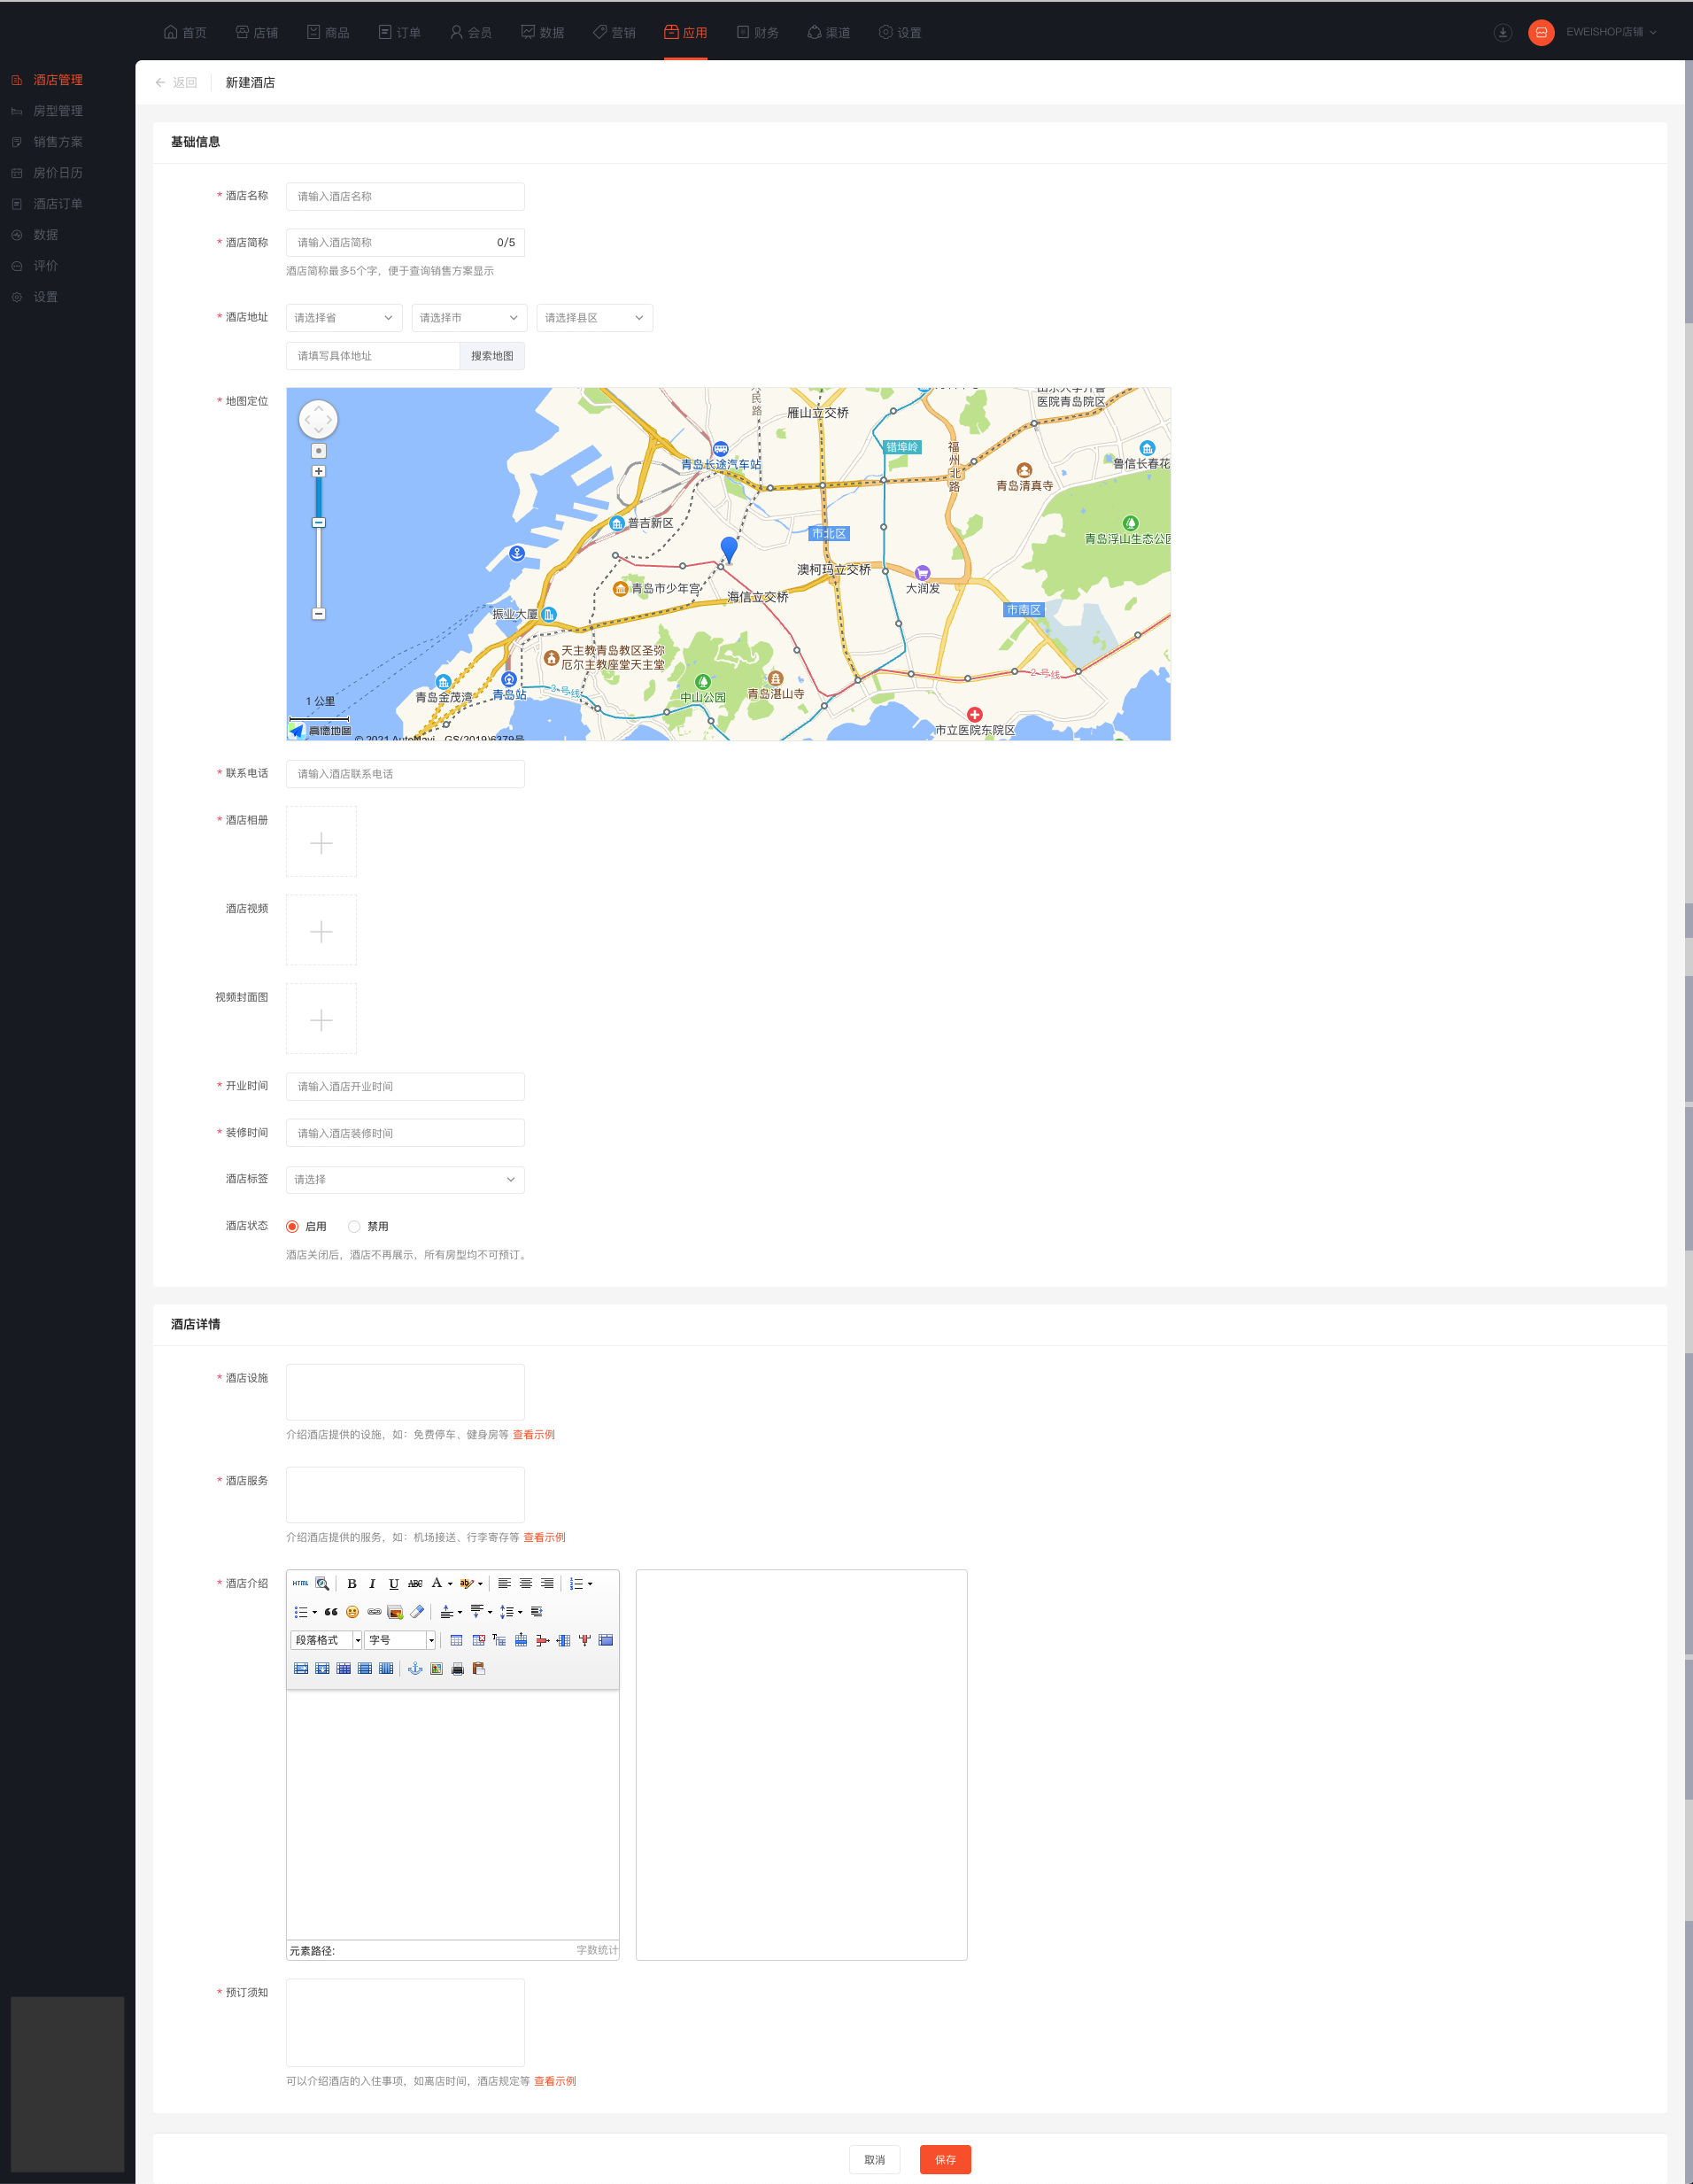Align text right in editor

tap(547, 1583)
